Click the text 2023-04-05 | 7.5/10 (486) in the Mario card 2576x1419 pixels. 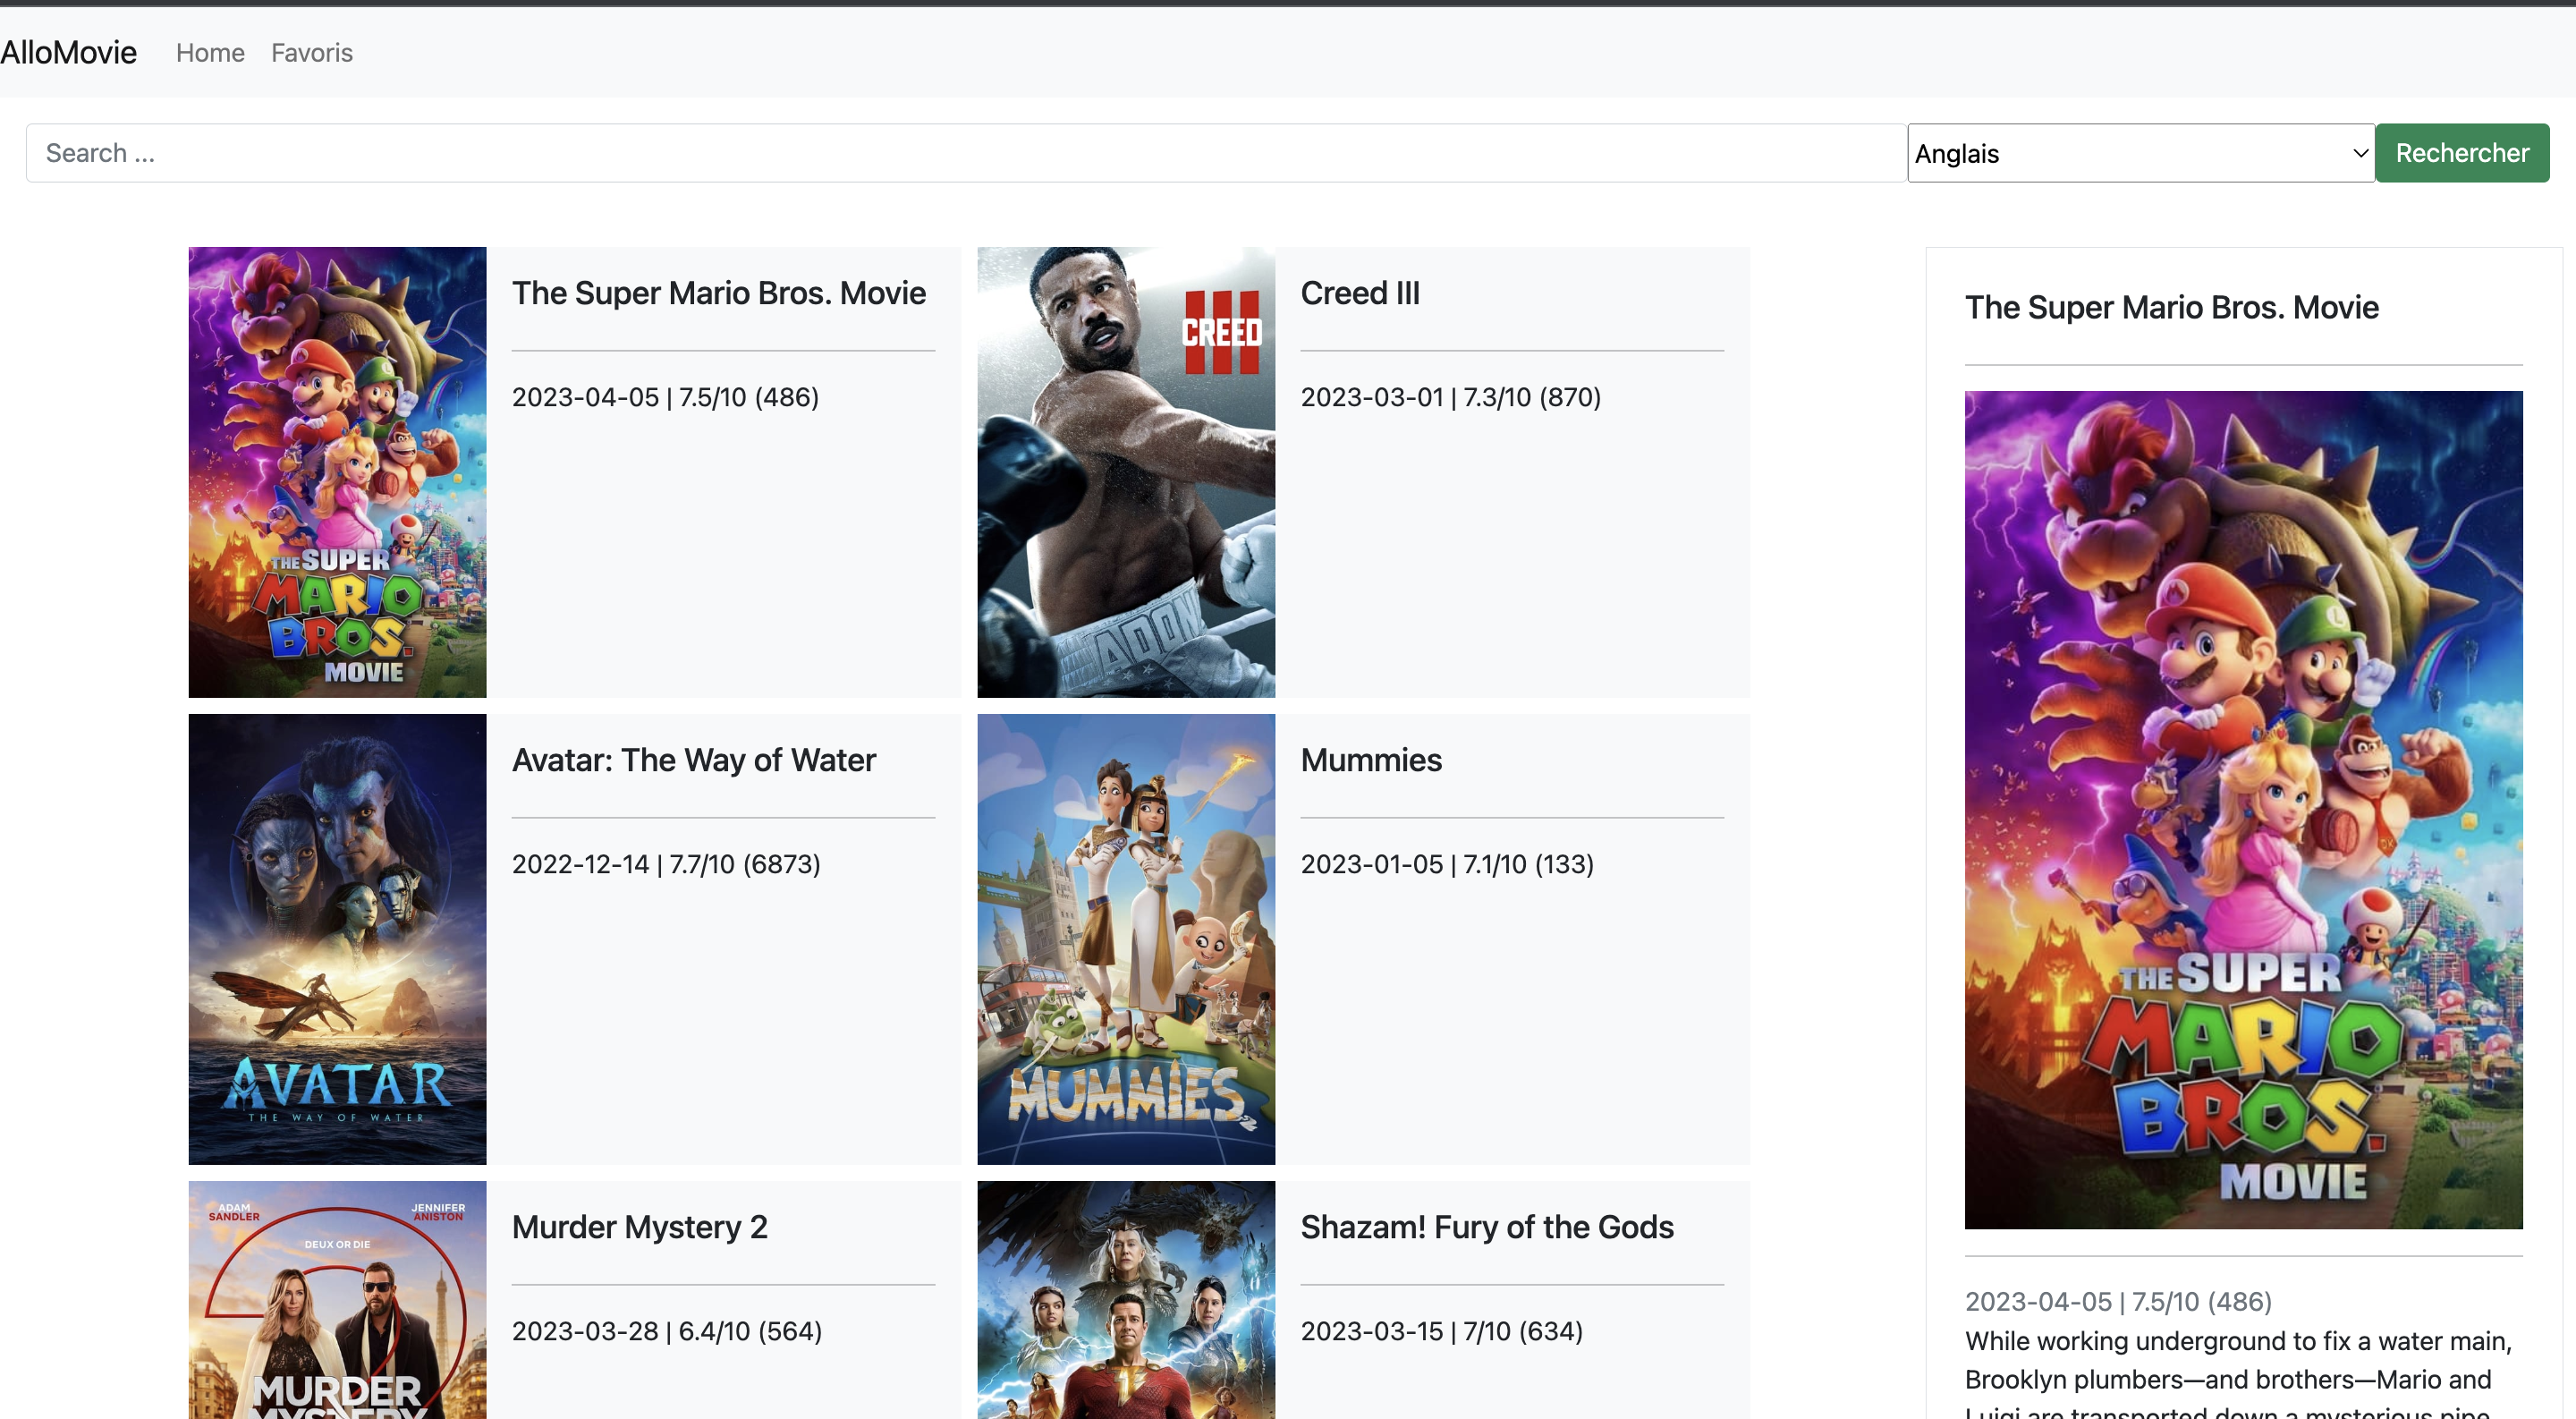tap(665, 397)
